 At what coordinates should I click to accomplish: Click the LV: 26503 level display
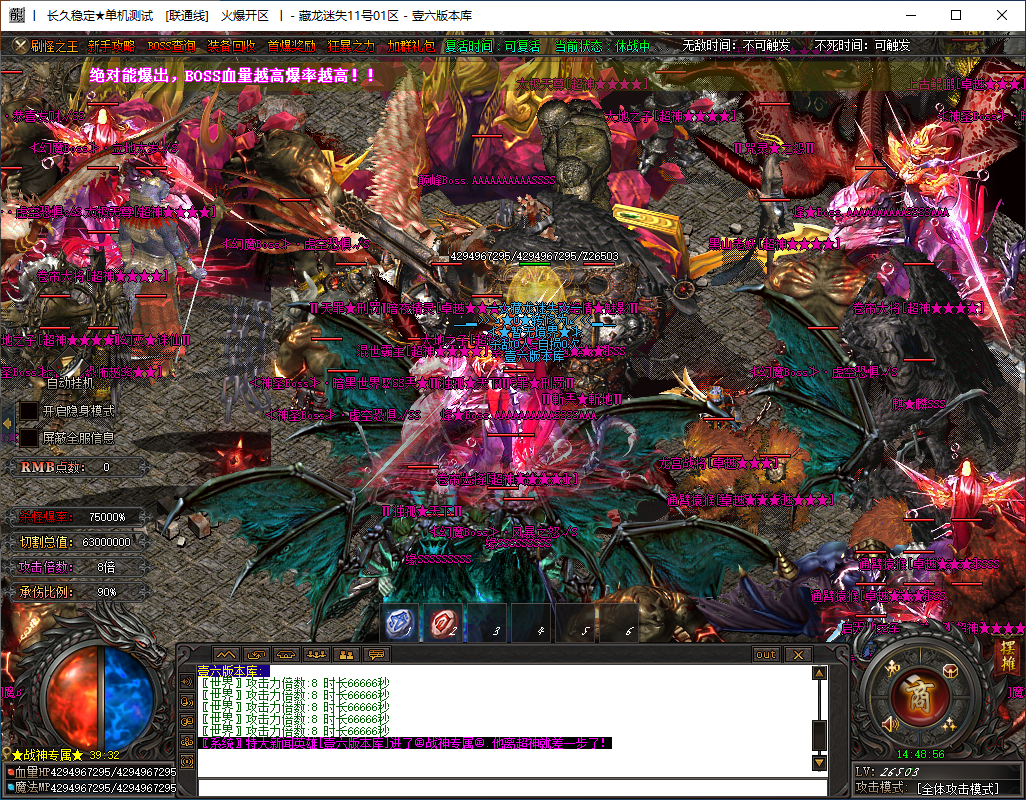click(887, 772)
